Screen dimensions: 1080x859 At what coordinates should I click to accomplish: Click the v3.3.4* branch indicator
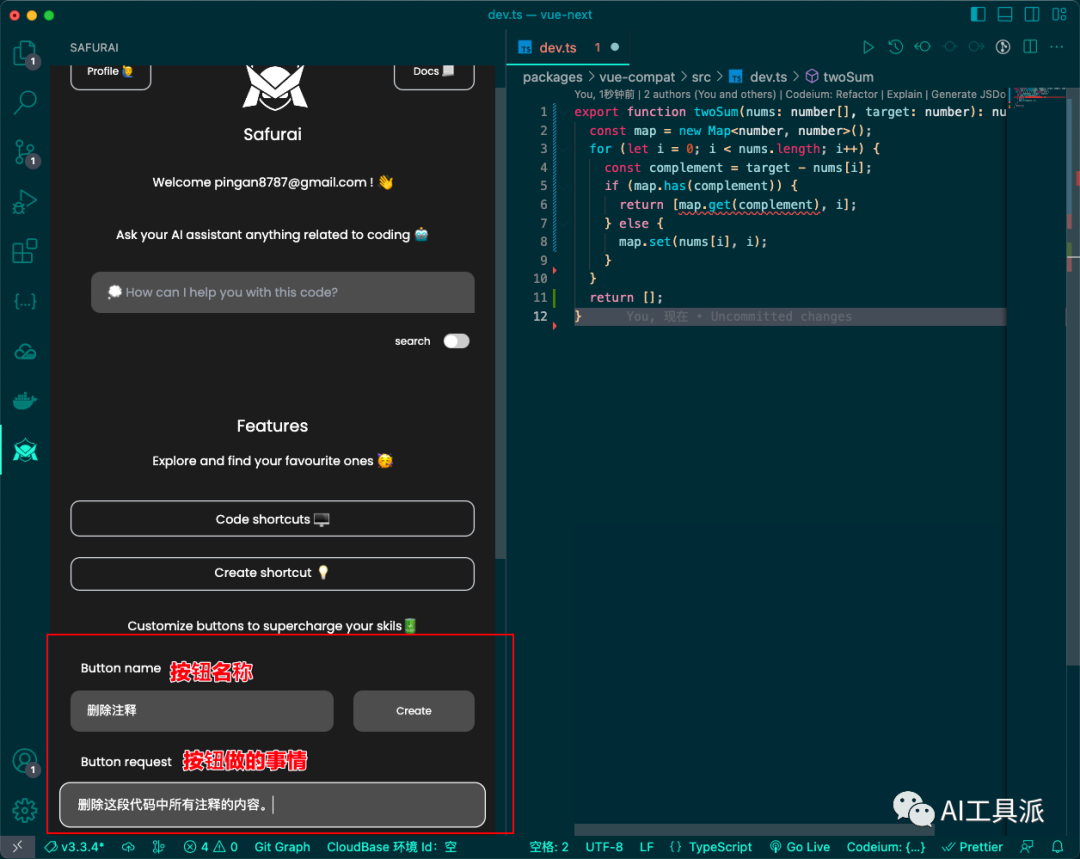pos(74,847)
